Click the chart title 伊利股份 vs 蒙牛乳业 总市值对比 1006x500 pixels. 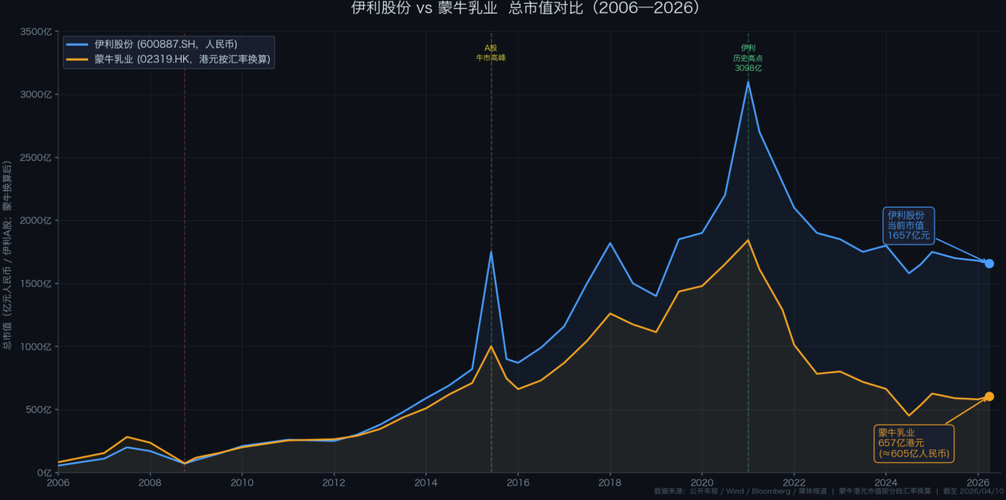click(x=525, y=8)
